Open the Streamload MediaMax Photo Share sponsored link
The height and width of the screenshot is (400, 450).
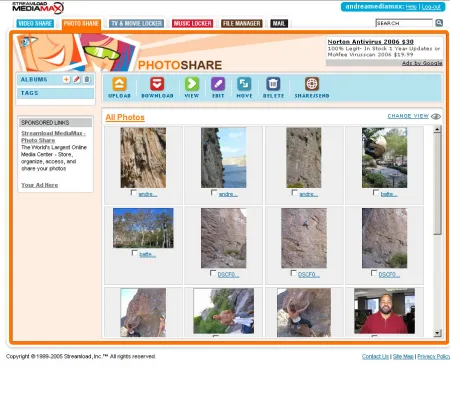pyautogui.click(x=53, y=137)
